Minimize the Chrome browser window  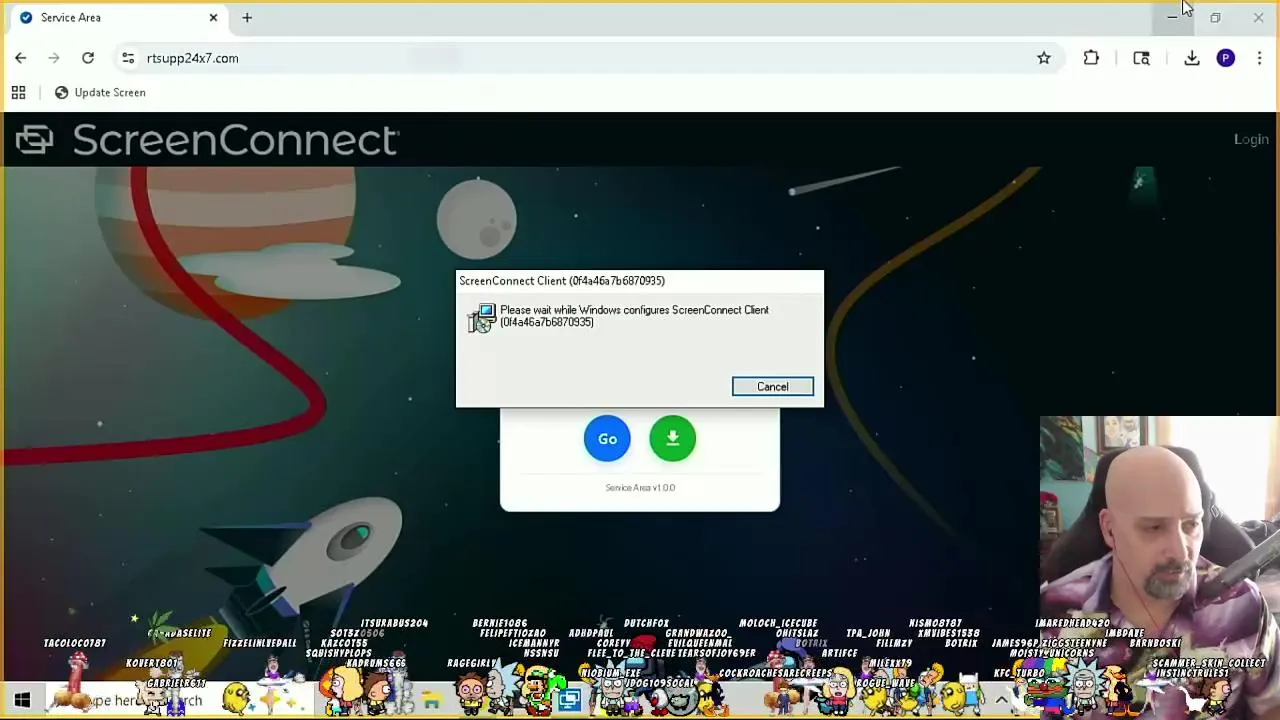coord(1172,18)
